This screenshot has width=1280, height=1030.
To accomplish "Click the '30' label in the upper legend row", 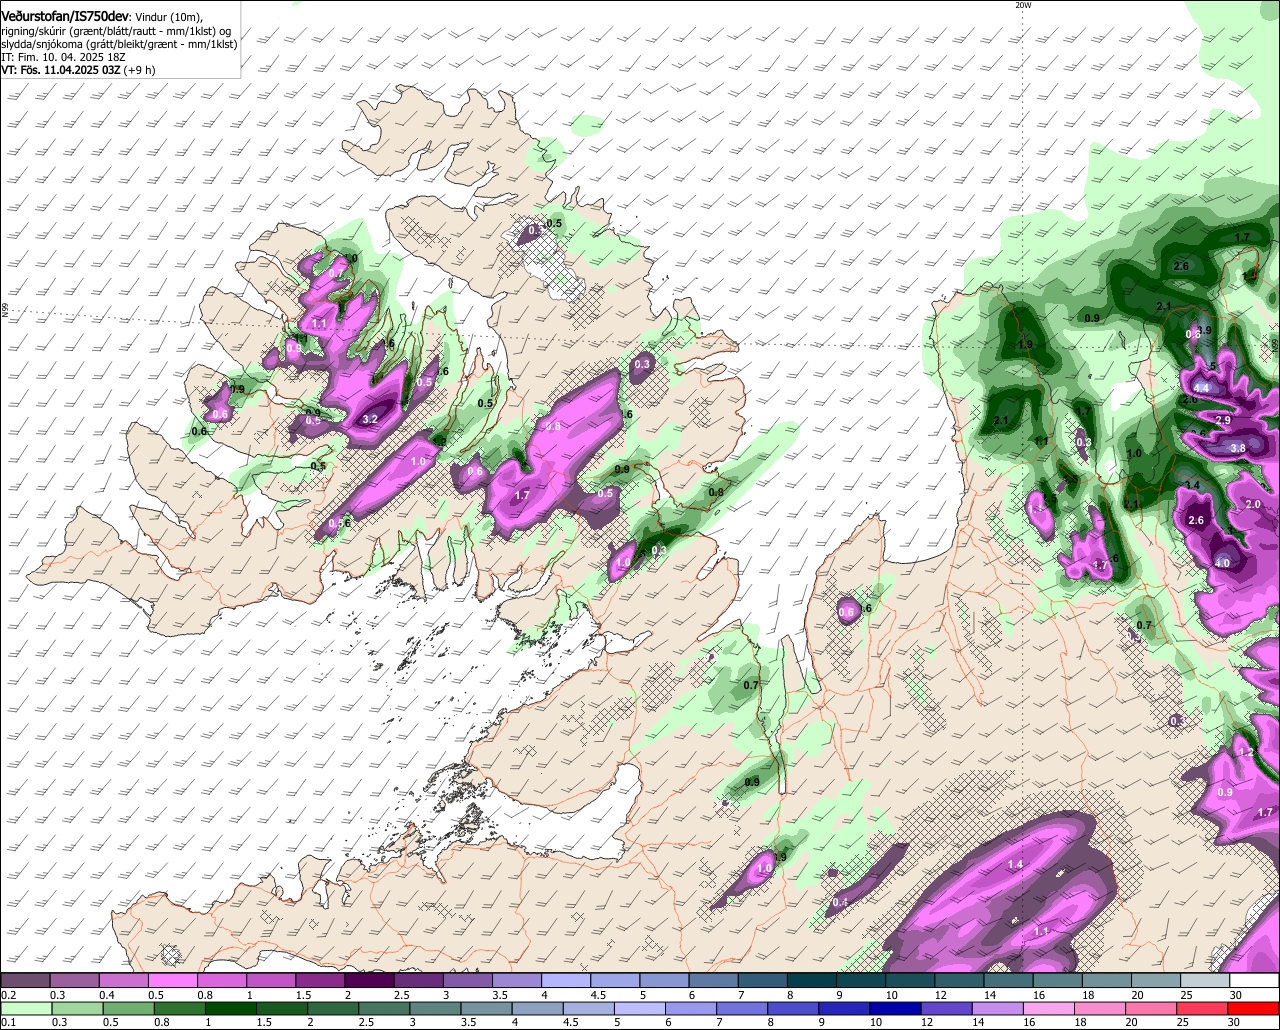I will tap(1236, 995).
